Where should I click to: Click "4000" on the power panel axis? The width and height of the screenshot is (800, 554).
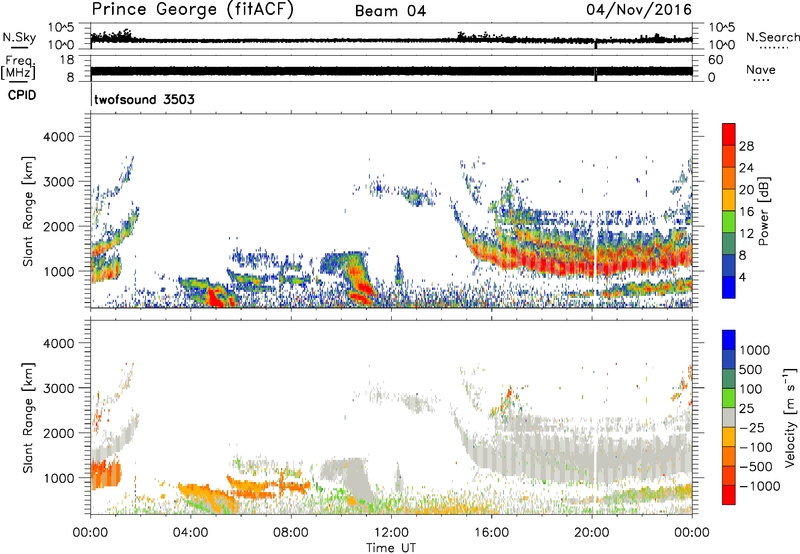click(59, 137)
